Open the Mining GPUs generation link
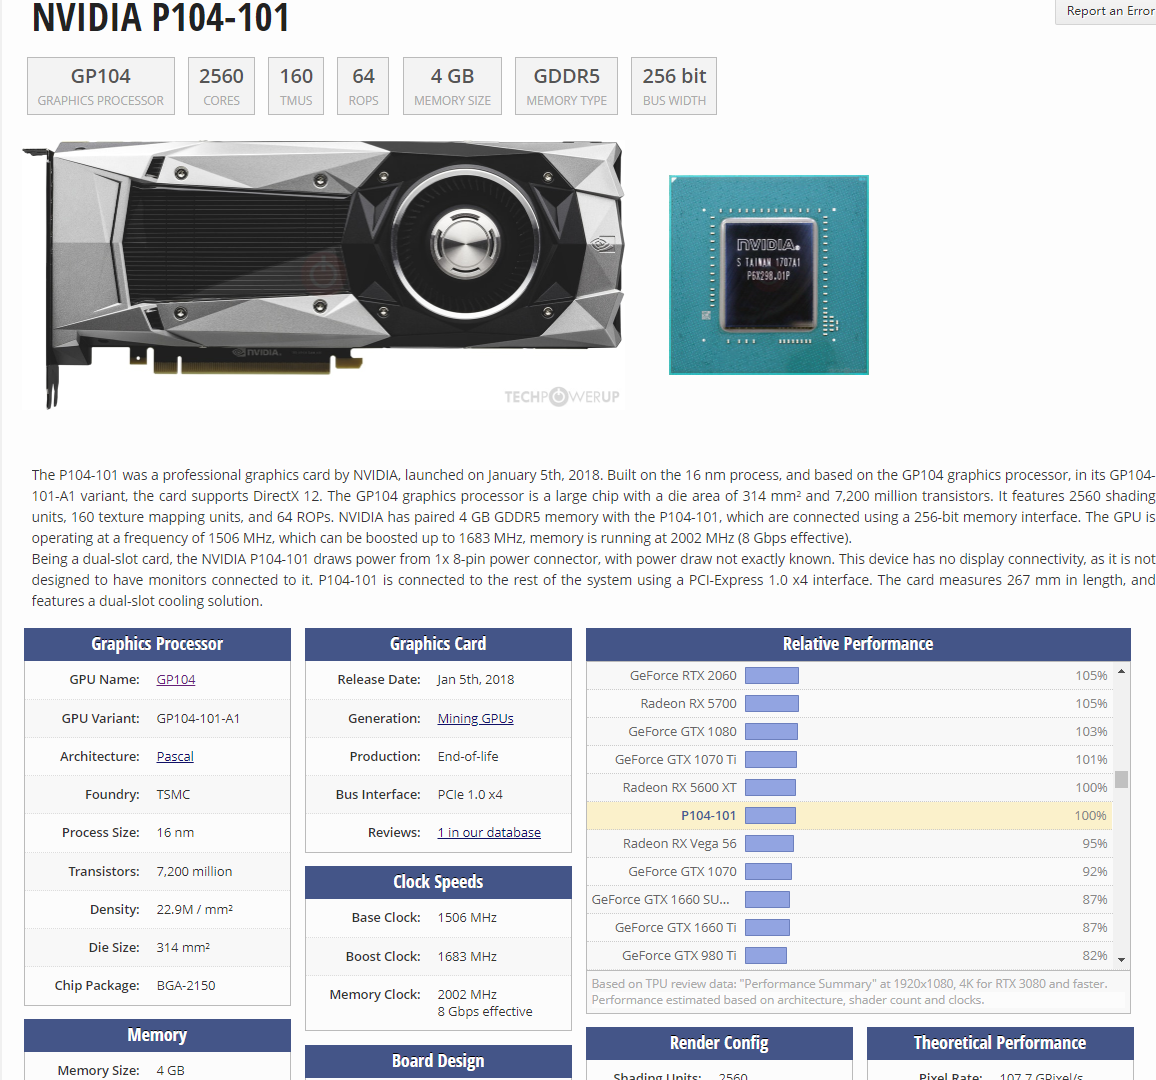Image resolution: width=1156 pixels, height=1080 pixels. (476, 718)
